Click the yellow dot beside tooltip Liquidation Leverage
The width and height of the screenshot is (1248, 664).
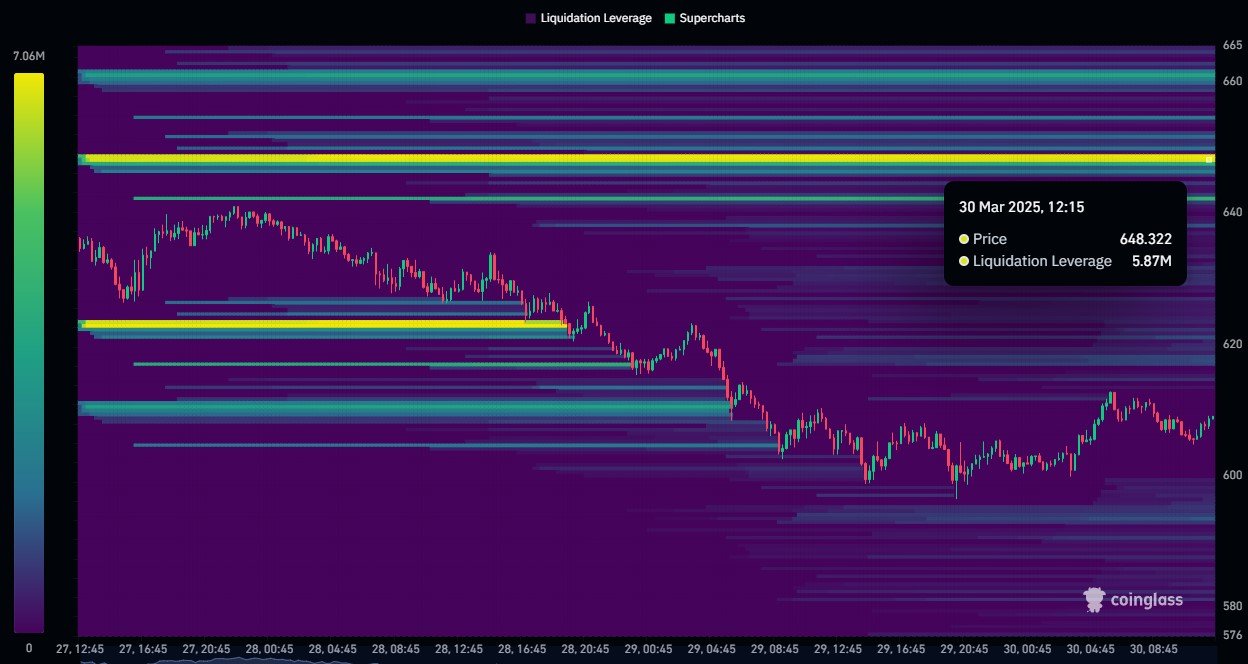964,261
